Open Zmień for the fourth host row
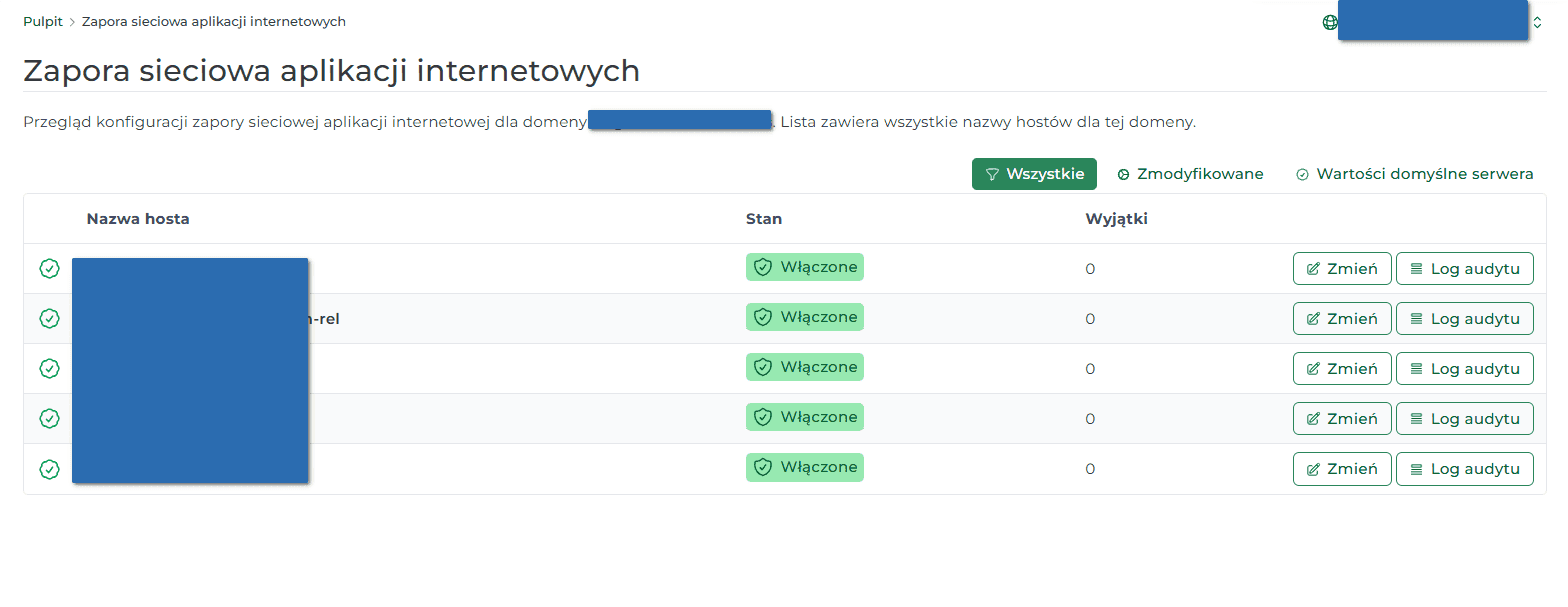This screenshot has height=607, width=1568. coord(1342,419)
